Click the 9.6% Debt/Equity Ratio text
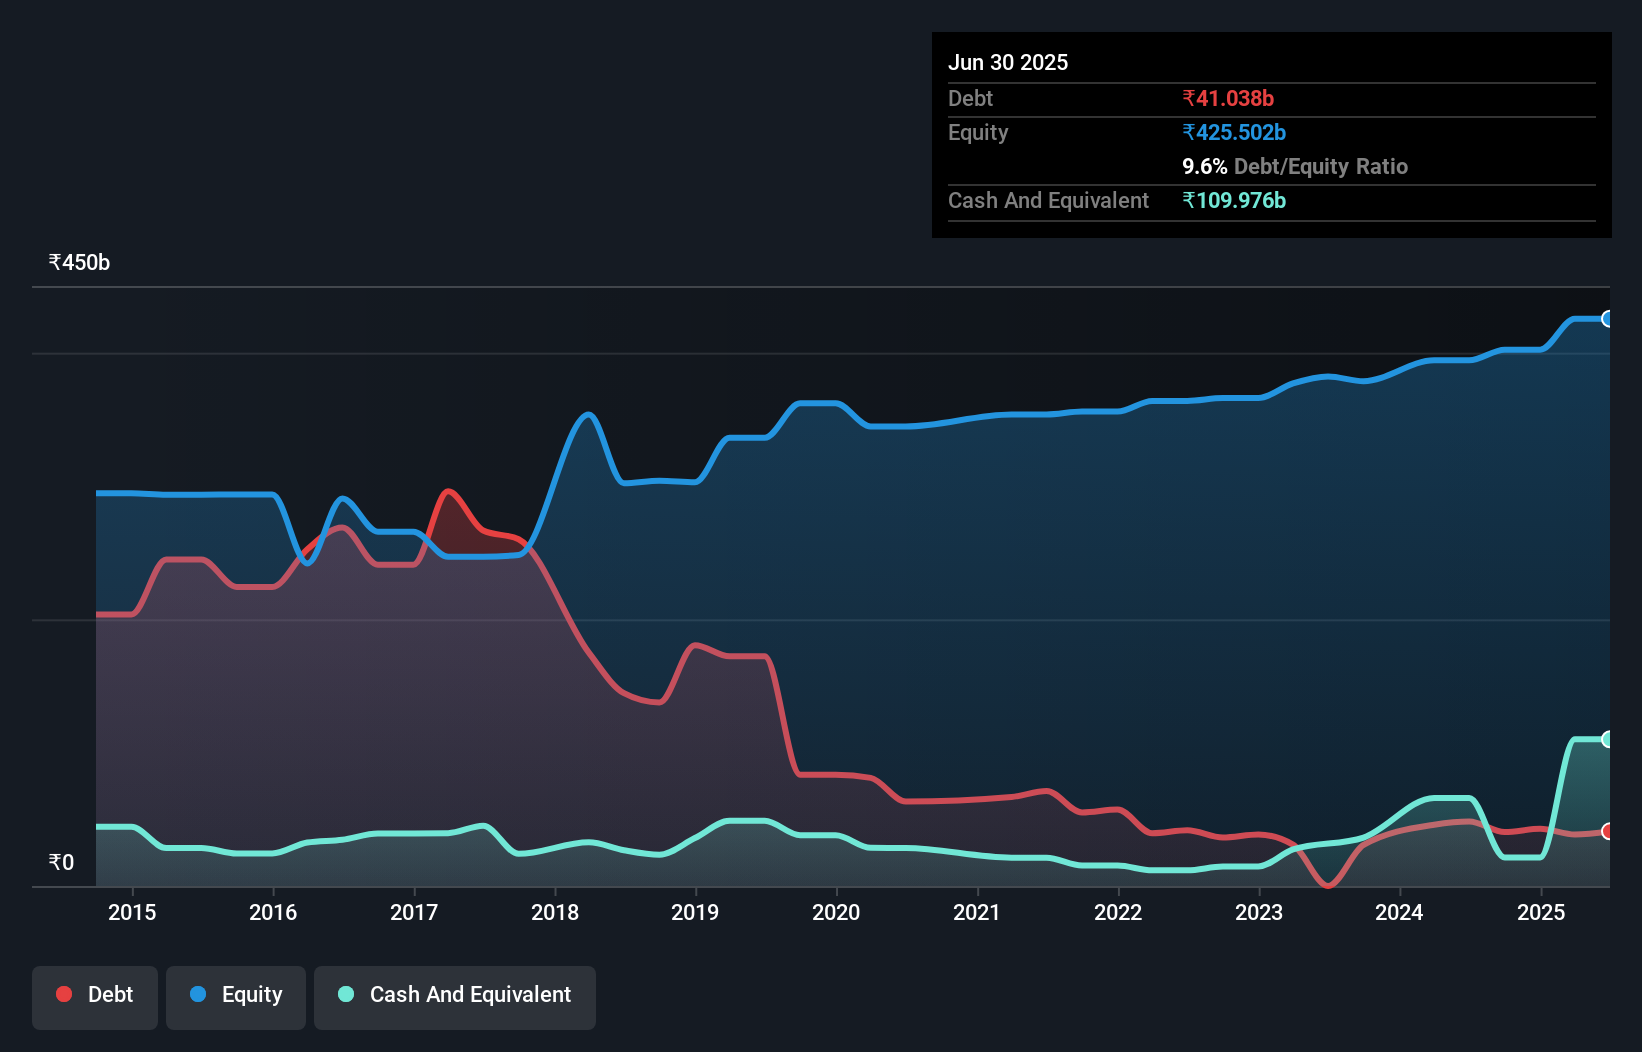This screenshot has height=1052, width=1642. [x=1295, y=167]
